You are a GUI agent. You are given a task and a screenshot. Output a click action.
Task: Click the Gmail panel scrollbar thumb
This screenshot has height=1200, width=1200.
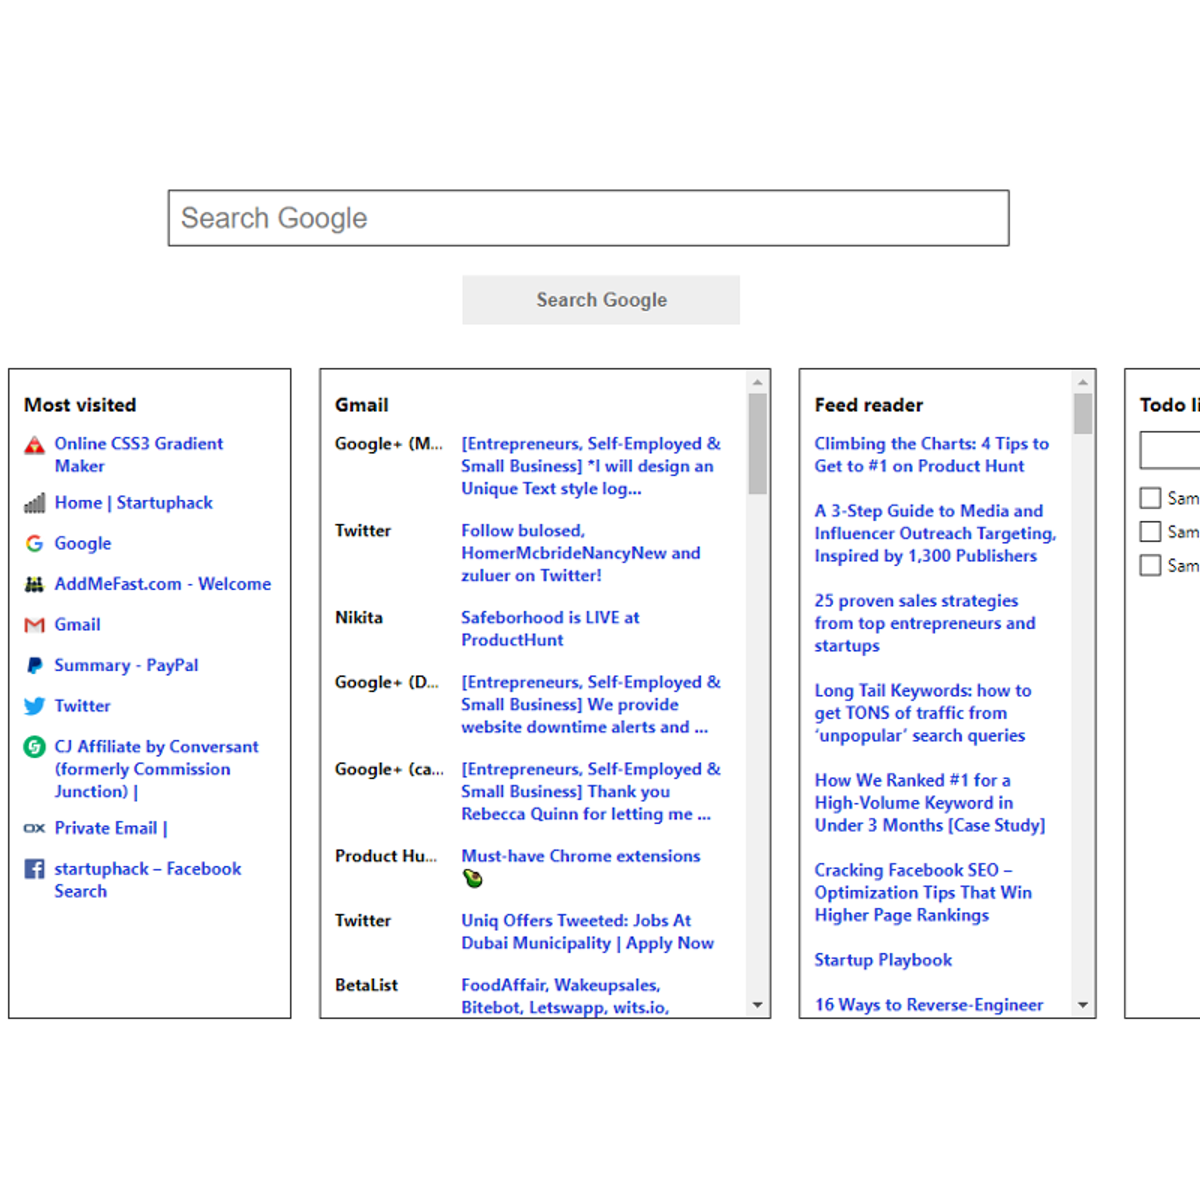click(x=757, y=444)
